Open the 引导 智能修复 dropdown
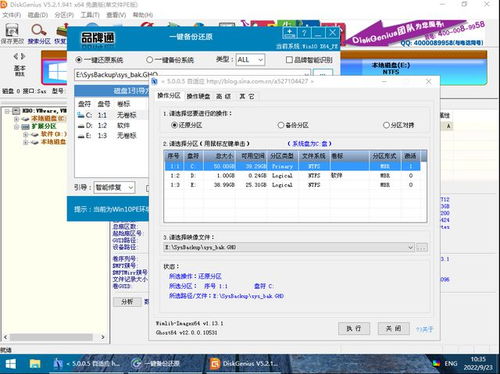The width and height of the screenshot is (500, 374). click(115, 188)
